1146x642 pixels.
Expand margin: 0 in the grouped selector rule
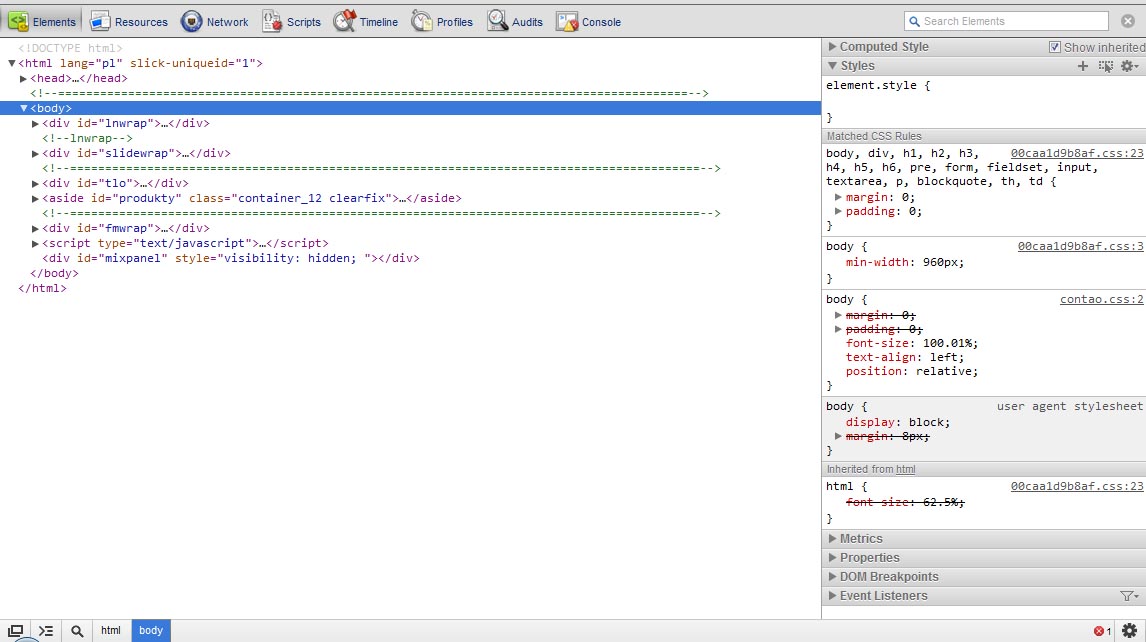838,197
